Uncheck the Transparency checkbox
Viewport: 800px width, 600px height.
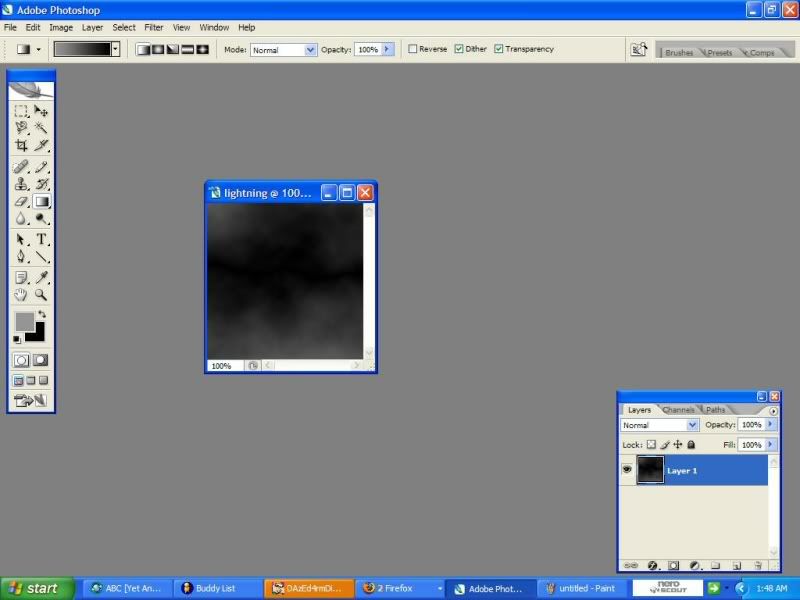[498, 49]
